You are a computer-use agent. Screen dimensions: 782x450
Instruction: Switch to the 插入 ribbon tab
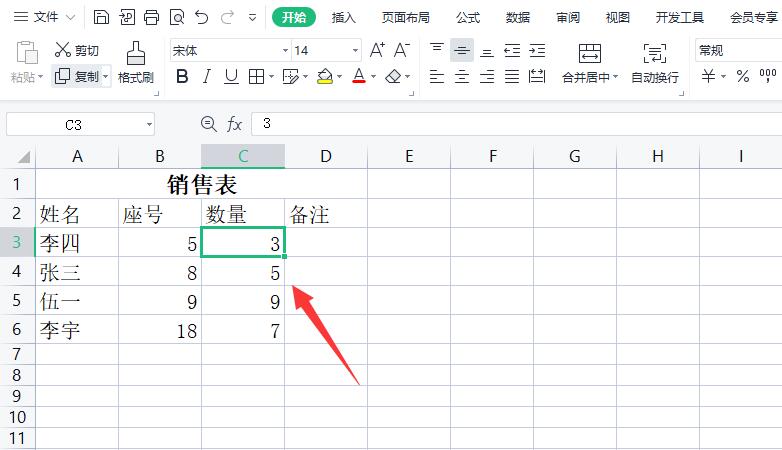(x=343, y=17)
